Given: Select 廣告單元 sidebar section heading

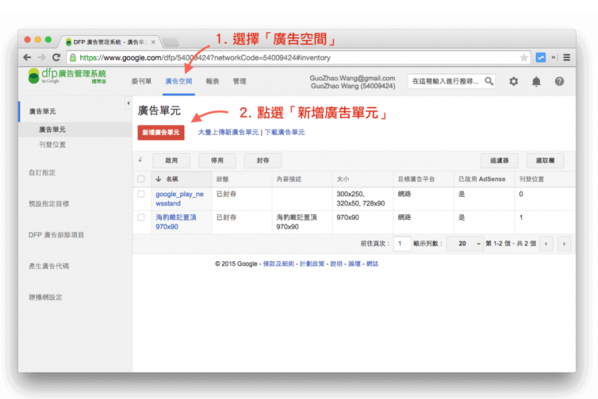Looking at the screenshot, I should pyautogui.click(x=42, y=111).
